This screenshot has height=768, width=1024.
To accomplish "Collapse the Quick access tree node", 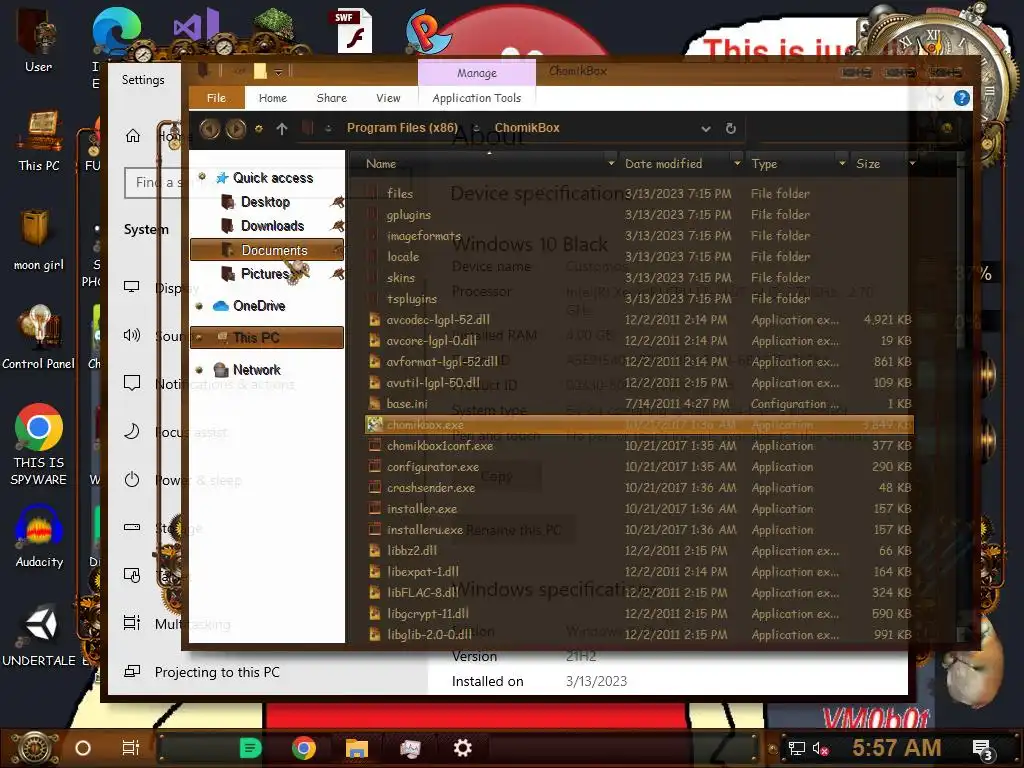I will click(x=202, y=176).
